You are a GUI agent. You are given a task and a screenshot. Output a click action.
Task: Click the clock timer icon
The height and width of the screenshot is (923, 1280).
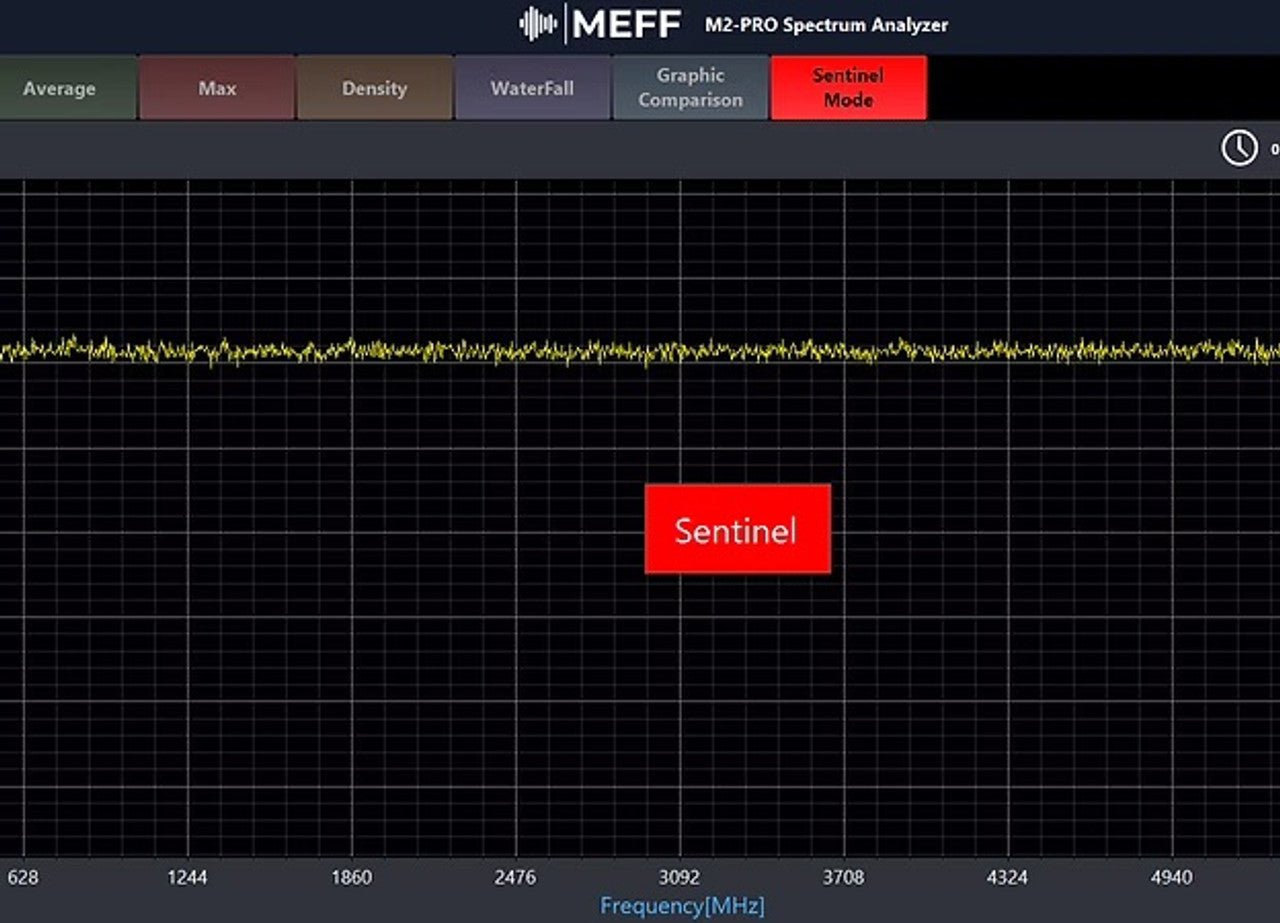1240,148
